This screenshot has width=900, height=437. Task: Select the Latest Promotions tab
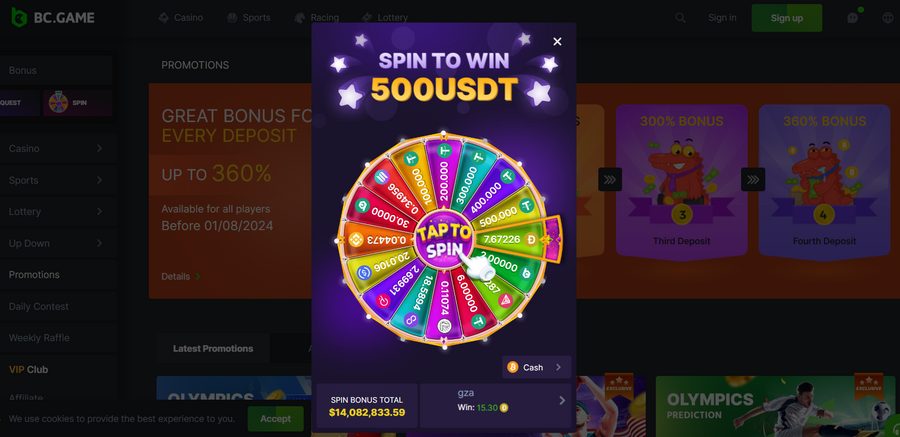pyautogui.click(x=213, y=349)
